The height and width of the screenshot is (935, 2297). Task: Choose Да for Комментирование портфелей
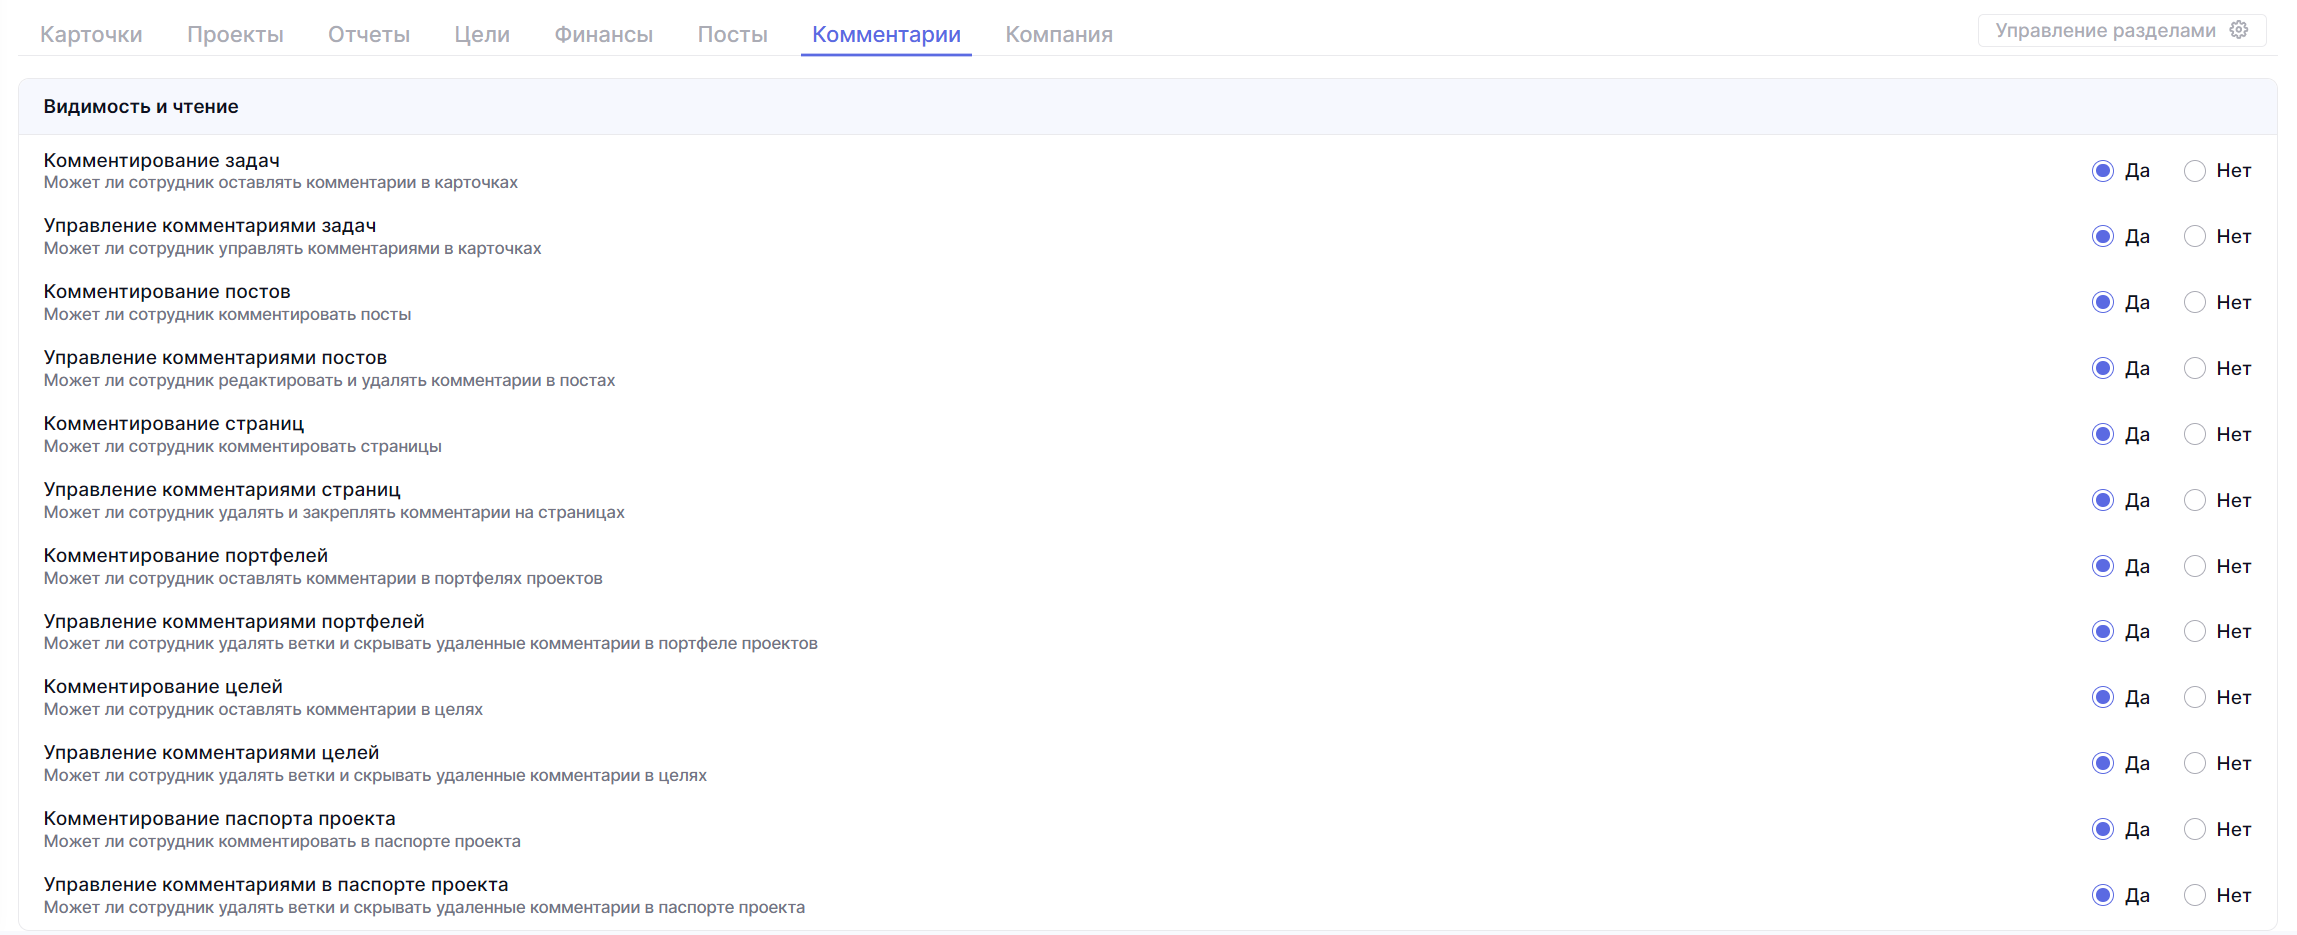[x=2103, y=567]
